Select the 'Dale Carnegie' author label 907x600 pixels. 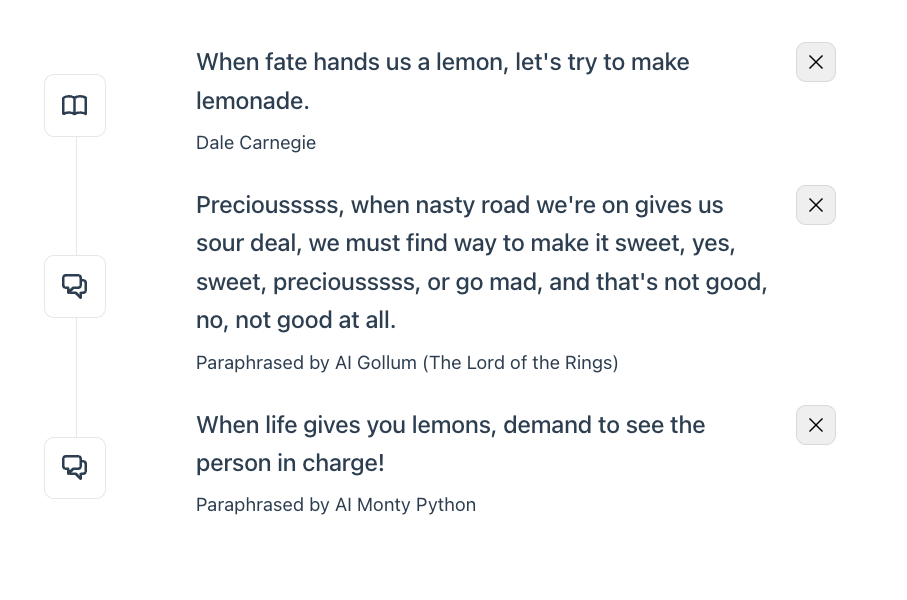coord(256,142)
